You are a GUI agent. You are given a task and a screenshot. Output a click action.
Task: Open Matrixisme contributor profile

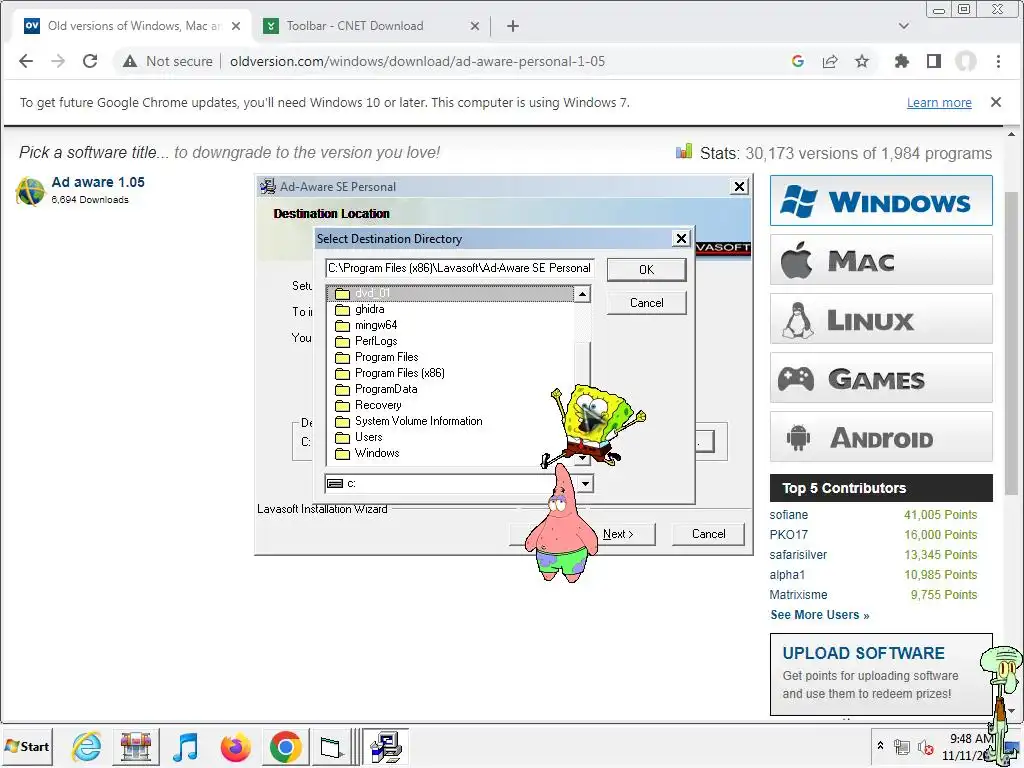click(x=798, y=595)
